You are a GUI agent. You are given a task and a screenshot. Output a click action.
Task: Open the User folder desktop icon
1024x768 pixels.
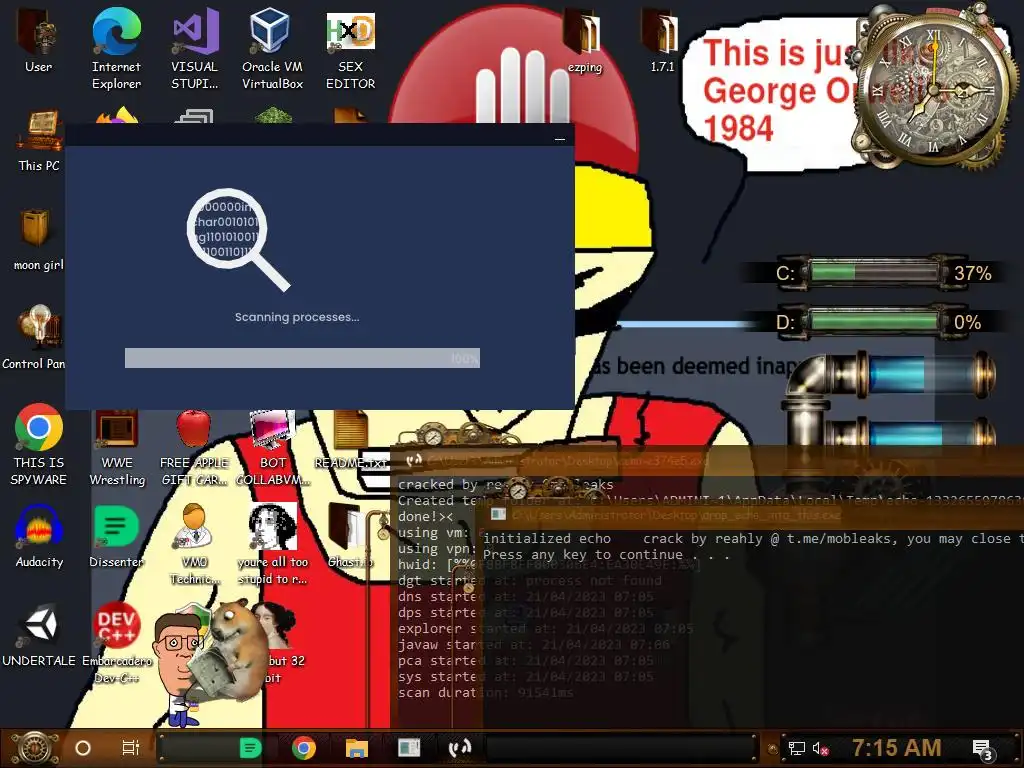click(39, 39)
